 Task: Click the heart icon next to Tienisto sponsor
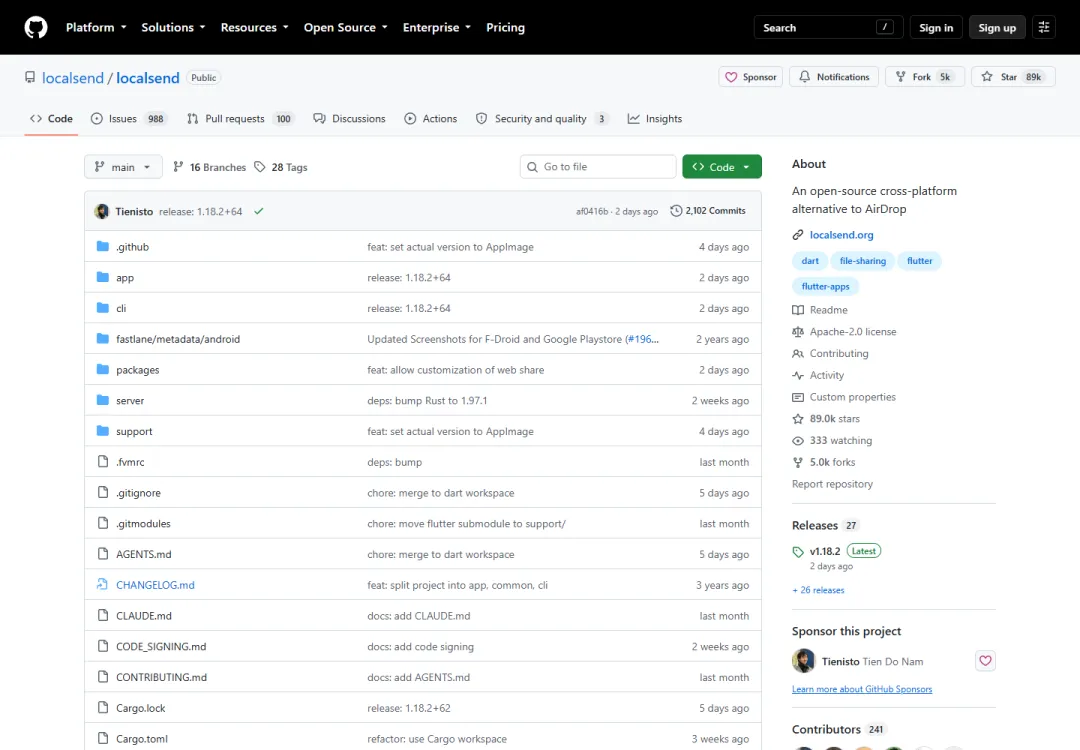click(x=985, y=661)
